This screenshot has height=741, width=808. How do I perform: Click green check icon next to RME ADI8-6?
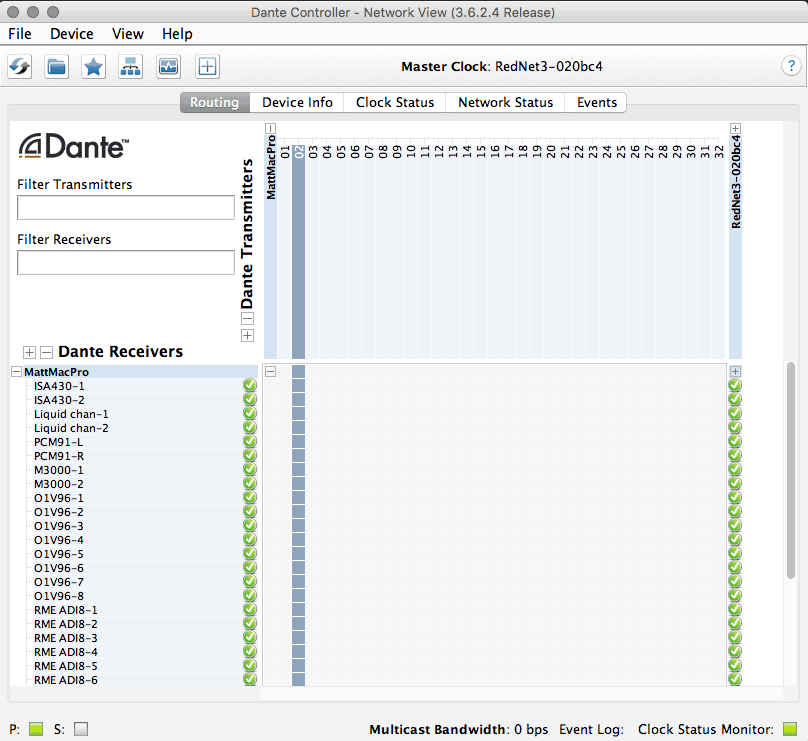coord(250,679)
